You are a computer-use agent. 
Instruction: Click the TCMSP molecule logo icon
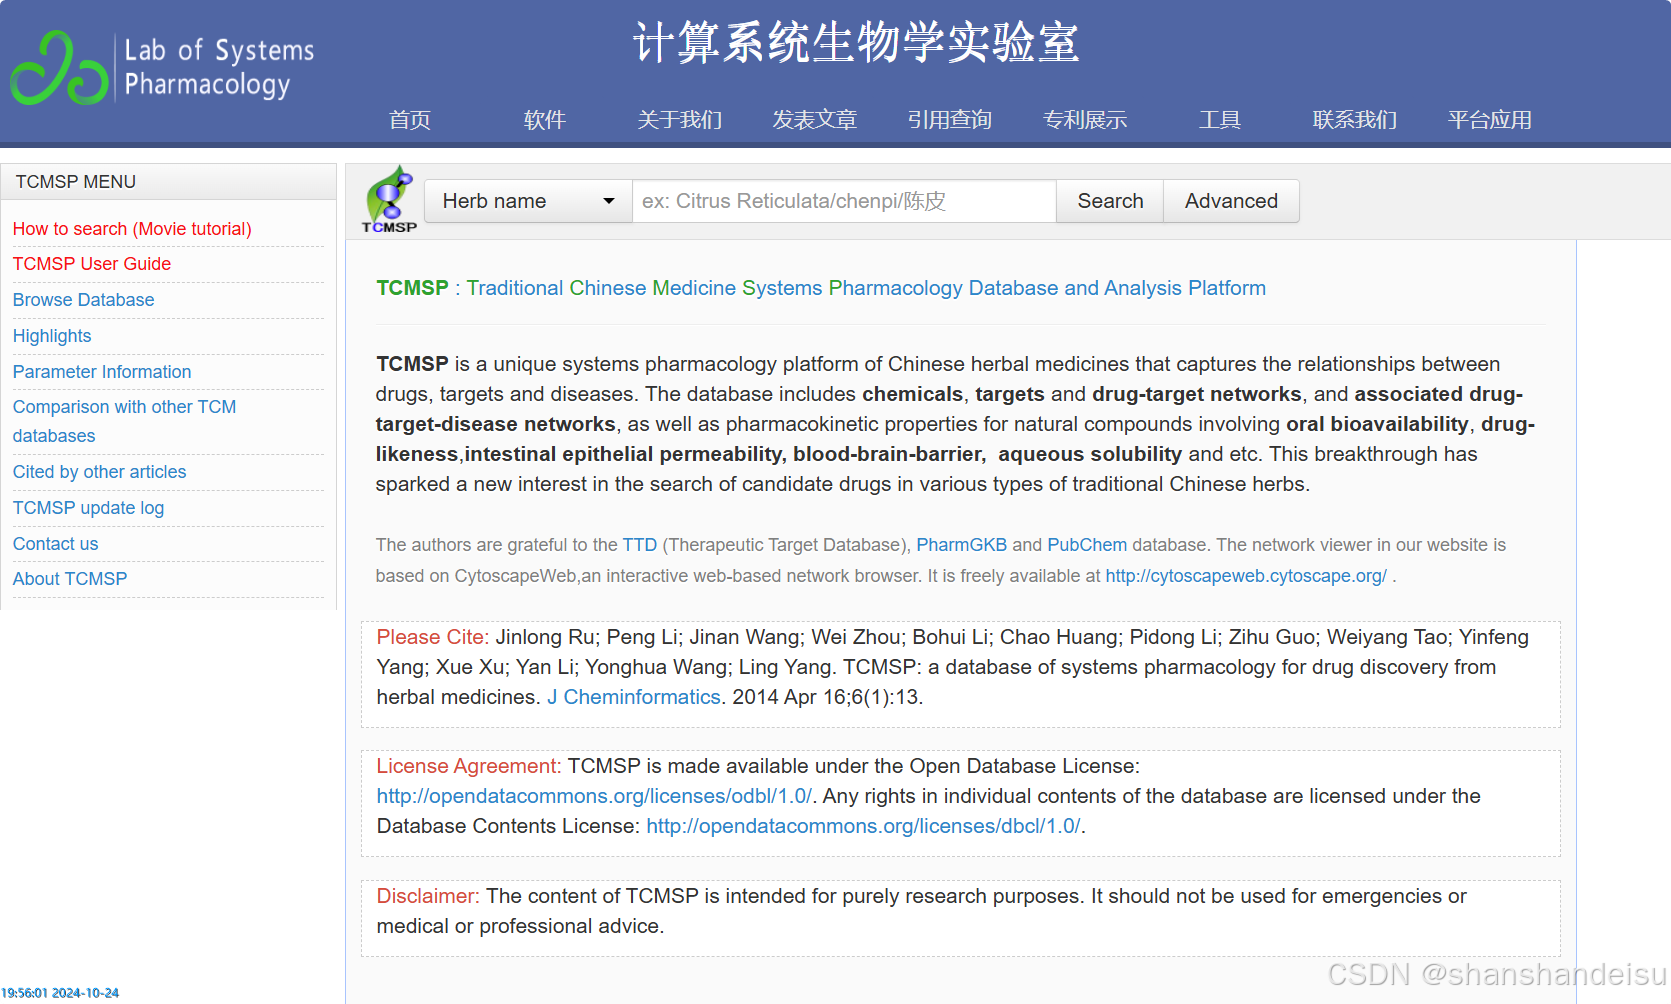pyautogui.click(x=389, y=199)
